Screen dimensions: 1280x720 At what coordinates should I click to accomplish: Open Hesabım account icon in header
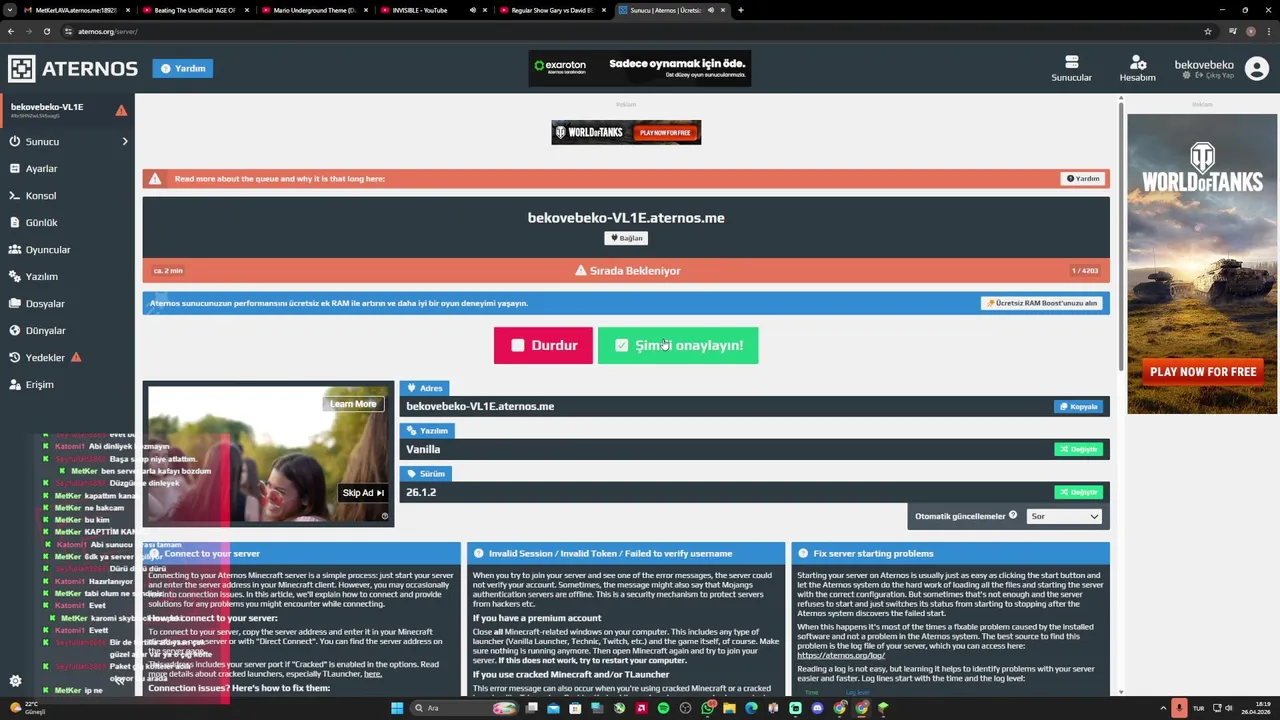[x=1137, y=68]
